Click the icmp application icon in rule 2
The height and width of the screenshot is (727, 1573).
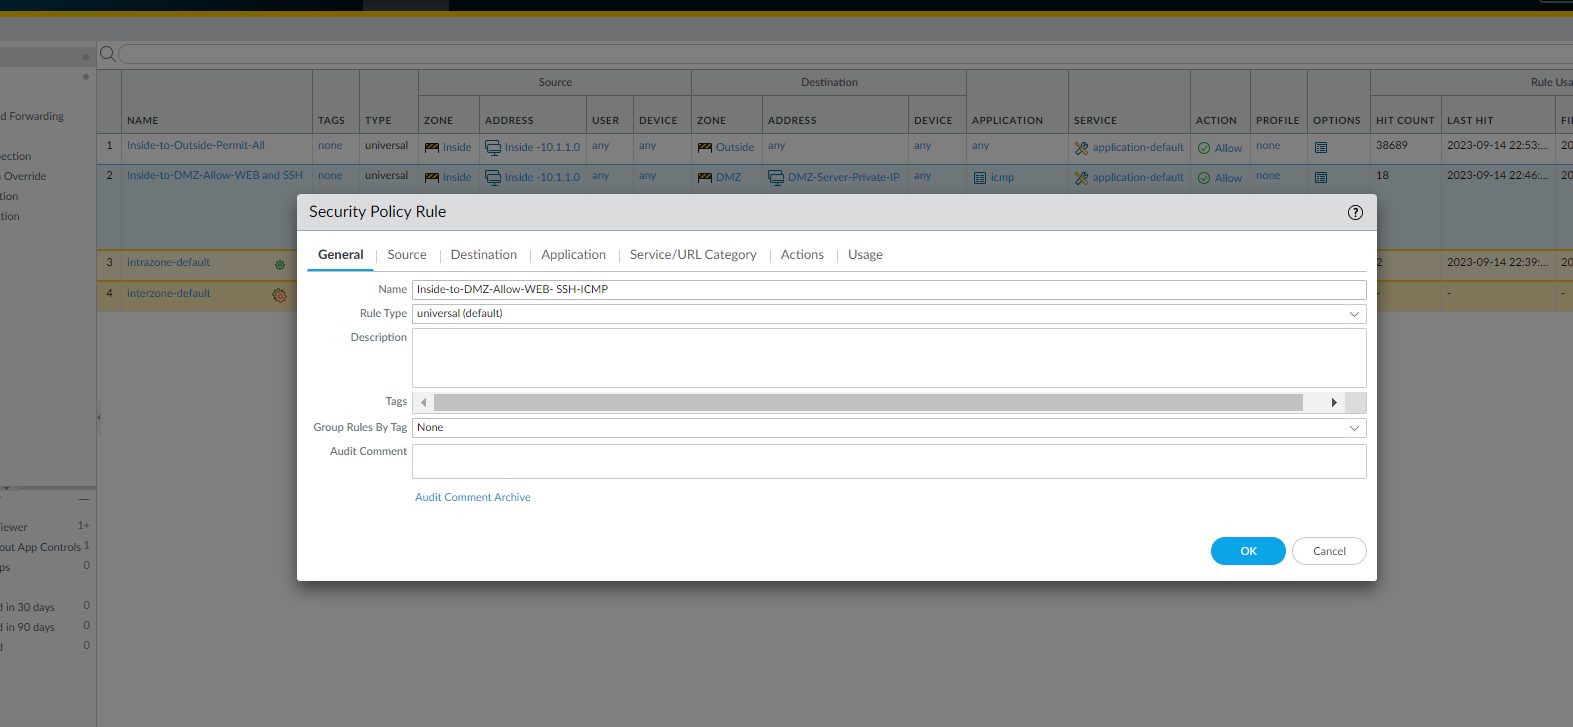(980, 178)
